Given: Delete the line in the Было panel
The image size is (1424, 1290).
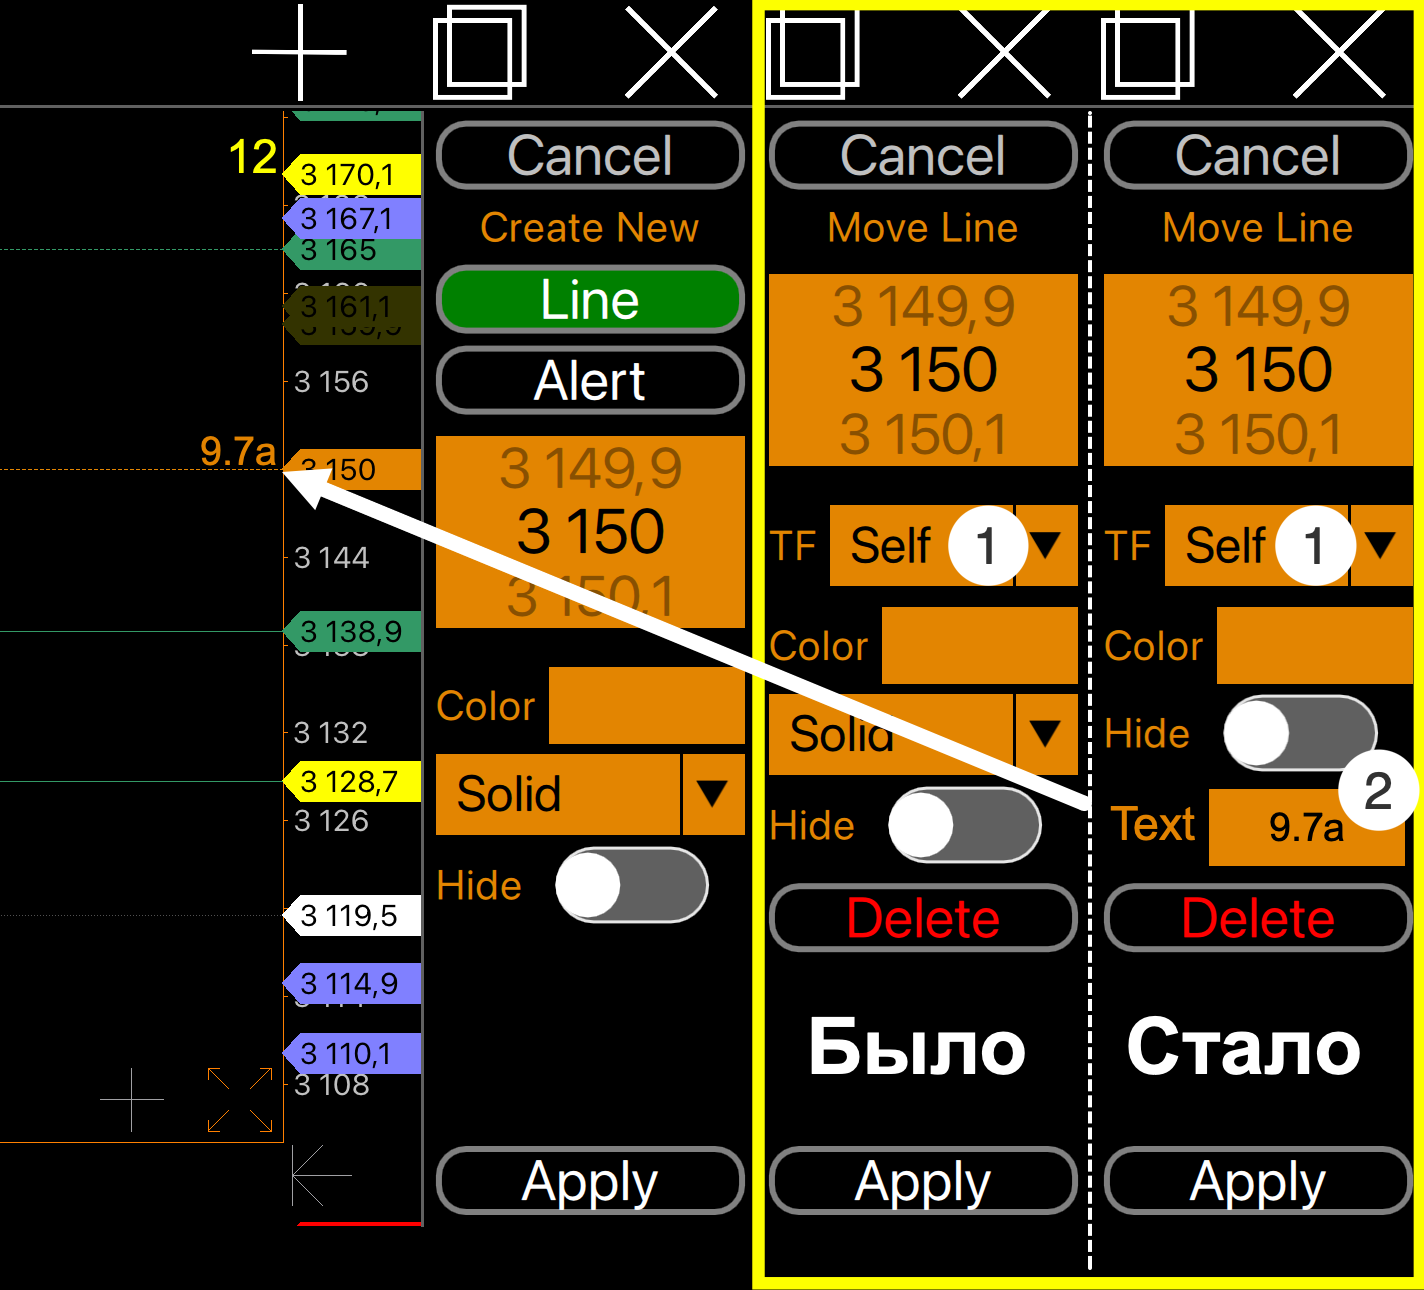Looking at the screenshot, I should [923, 917].
